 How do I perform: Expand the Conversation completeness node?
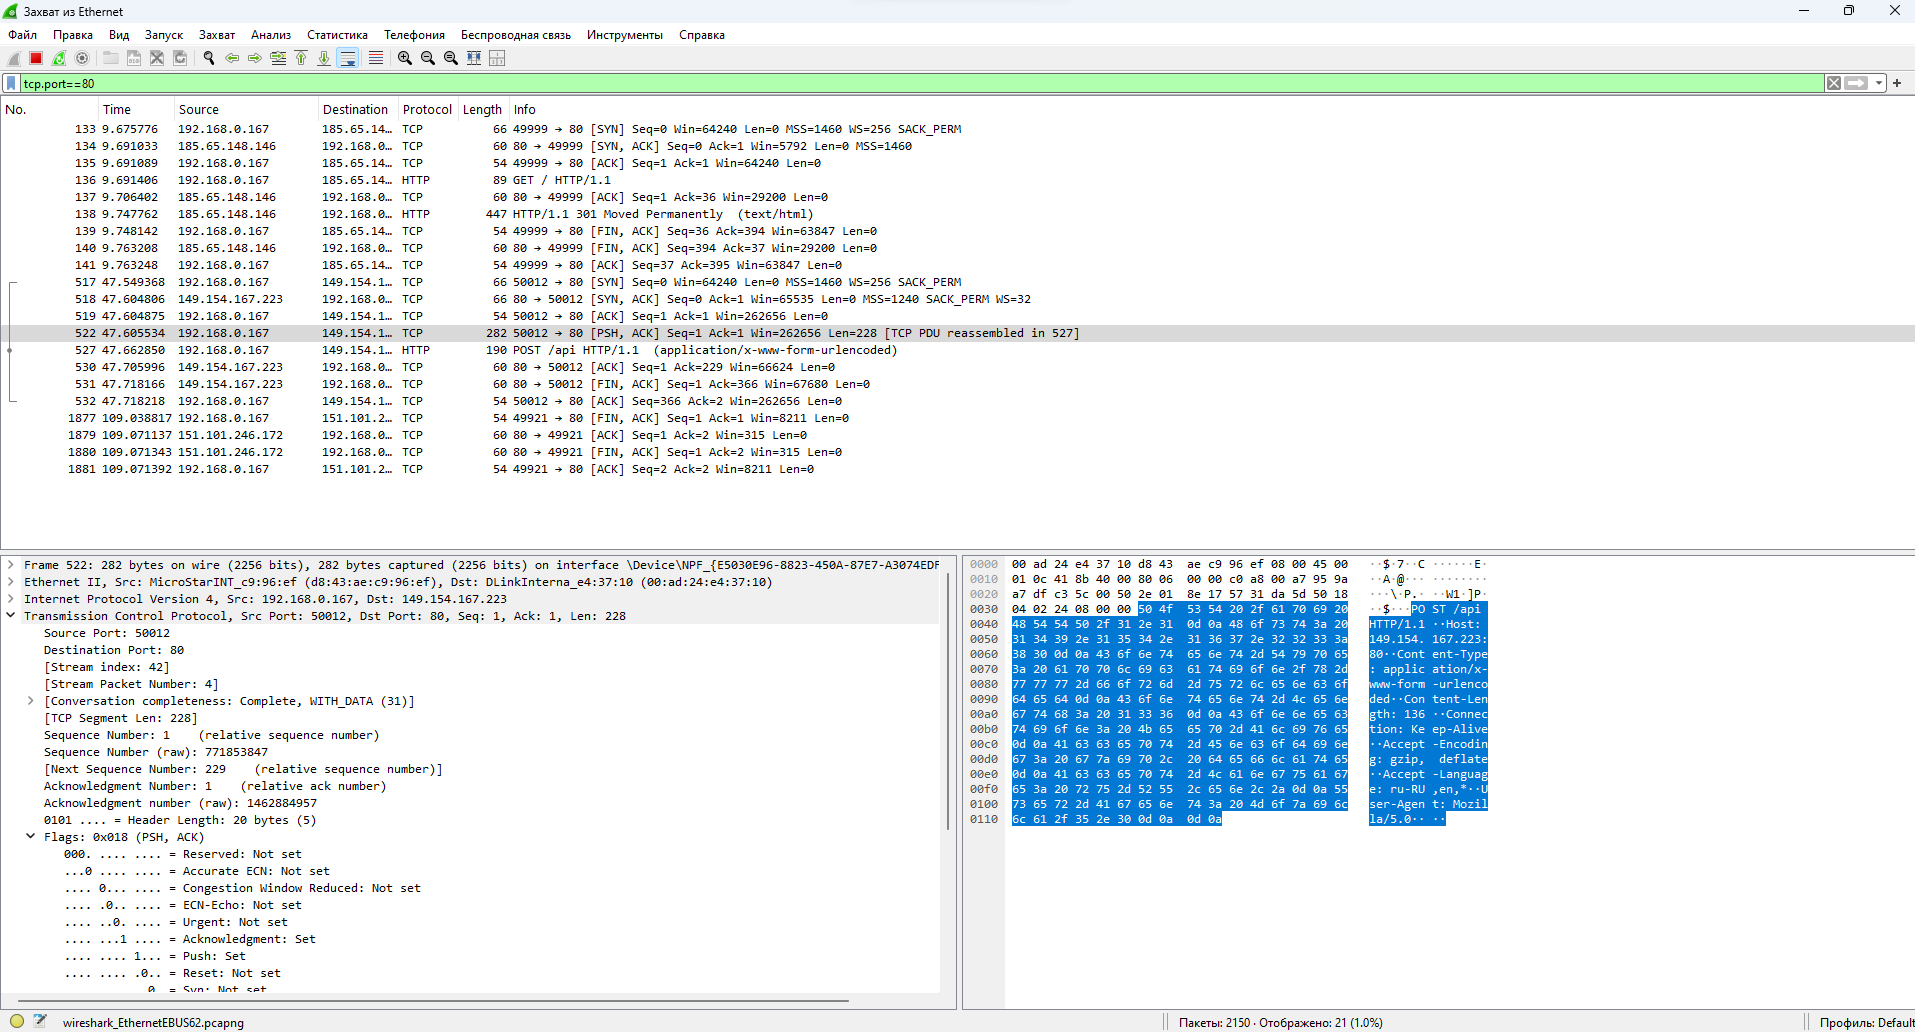pyautogui.click(x=31, y=701)
